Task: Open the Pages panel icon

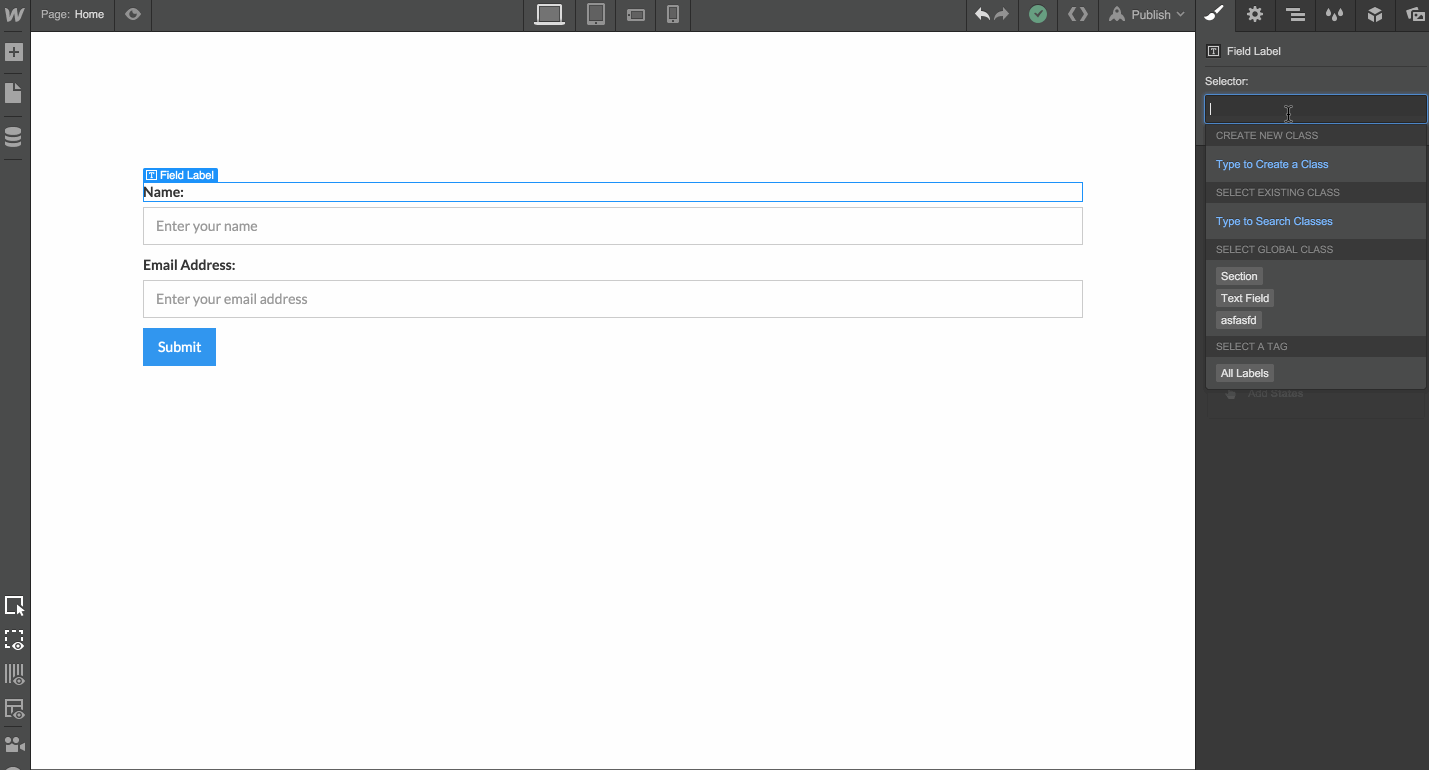Action: click(14, 94)
